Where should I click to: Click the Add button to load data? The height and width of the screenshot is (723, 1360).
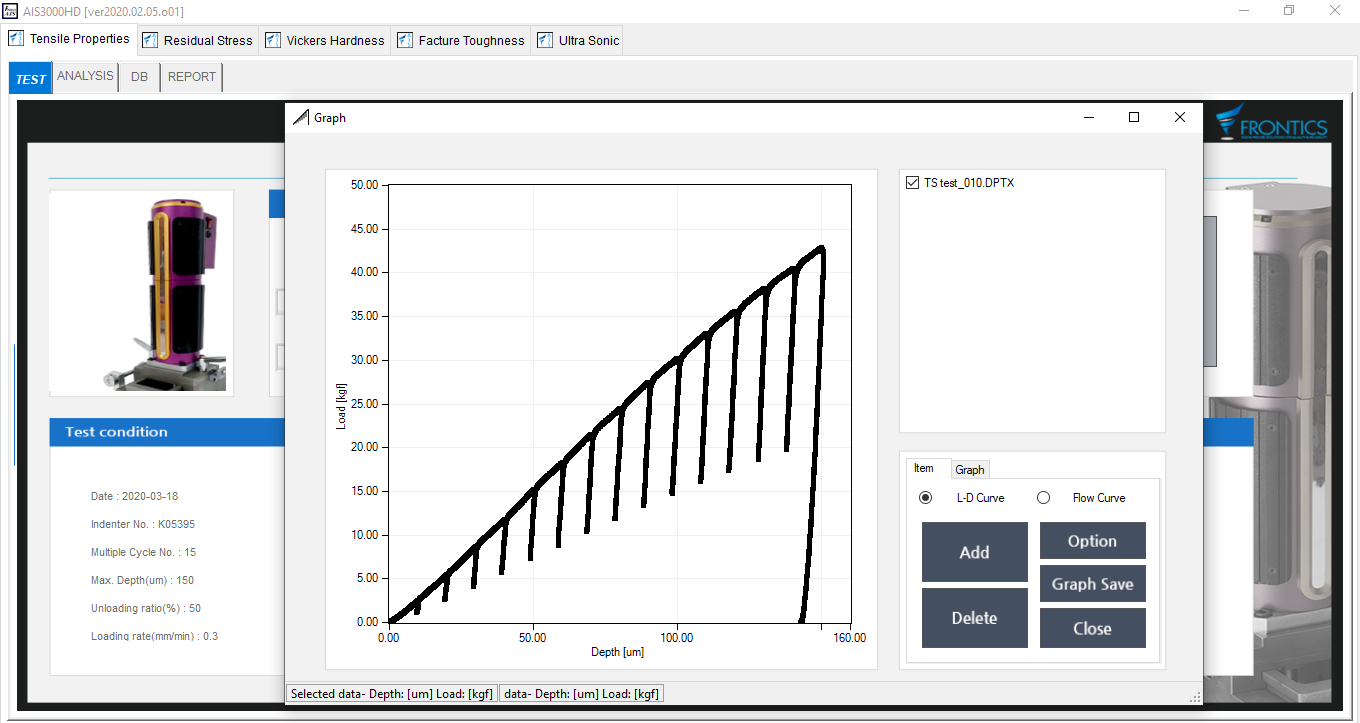tap(974, 552)
